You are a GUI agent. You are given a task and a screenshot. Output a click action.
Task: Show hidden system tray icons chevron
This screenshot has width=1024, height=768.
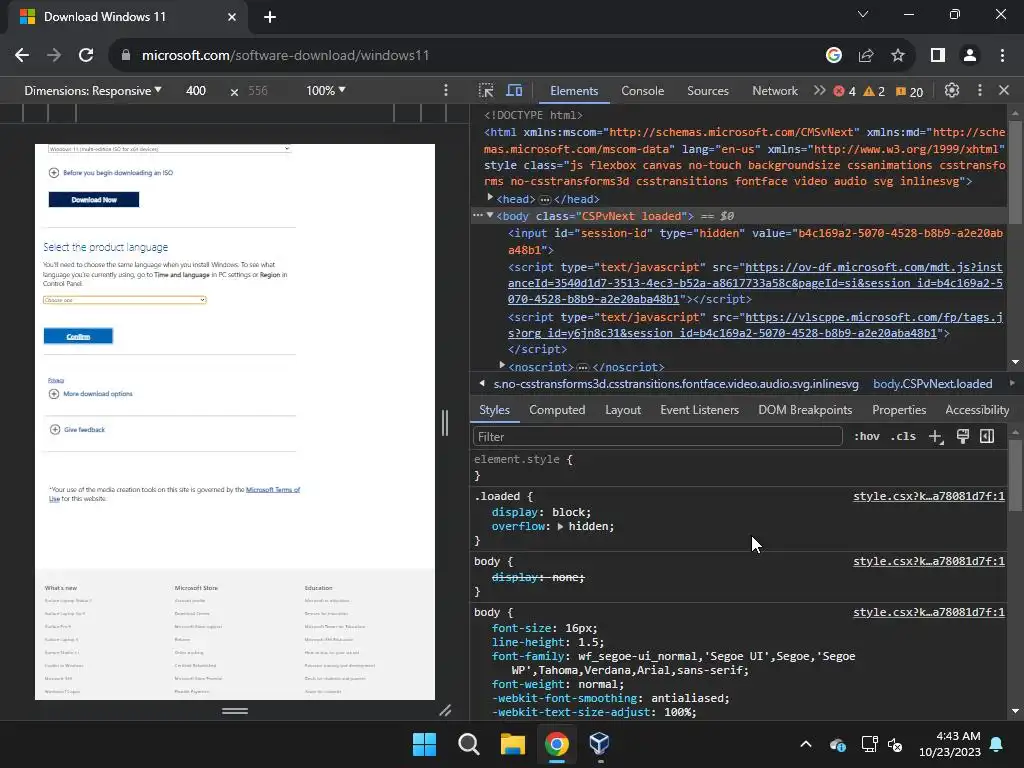click(x=806, y=744)
